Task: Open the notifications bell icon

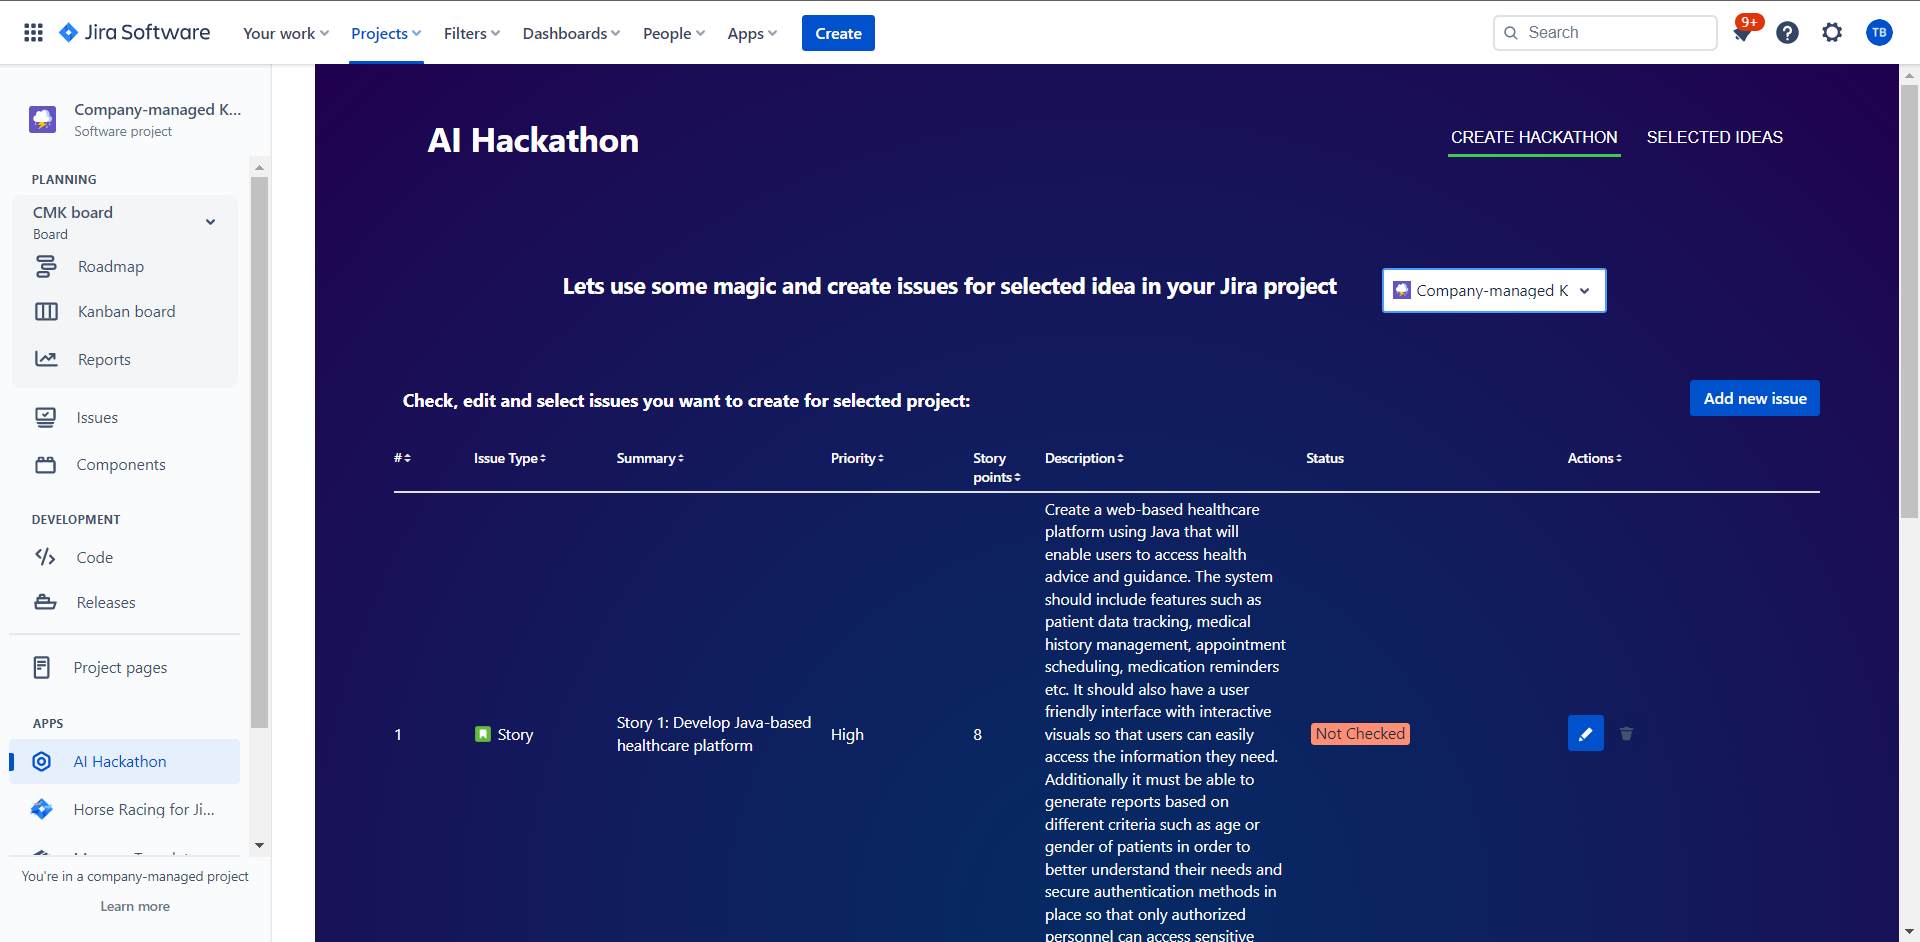Action: pyautogui.click(x=1742, y=33)
